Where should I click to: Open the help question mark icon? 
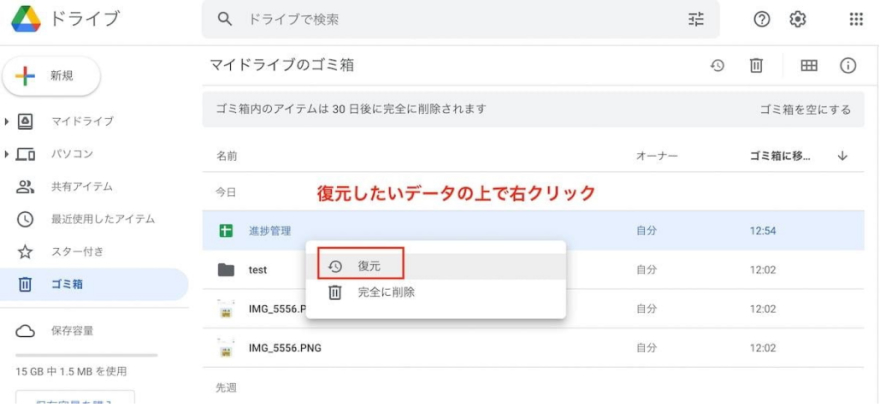761,20
